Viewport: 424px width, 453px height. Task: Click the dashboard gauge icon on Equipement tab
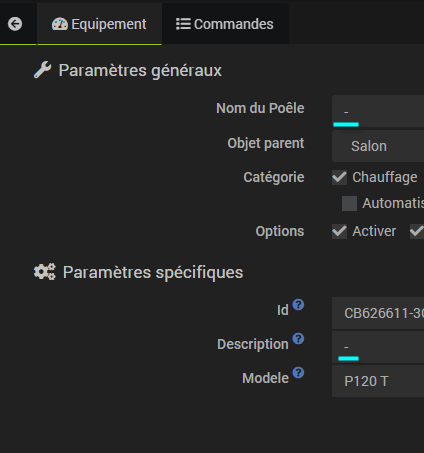(x=60, y=24)
